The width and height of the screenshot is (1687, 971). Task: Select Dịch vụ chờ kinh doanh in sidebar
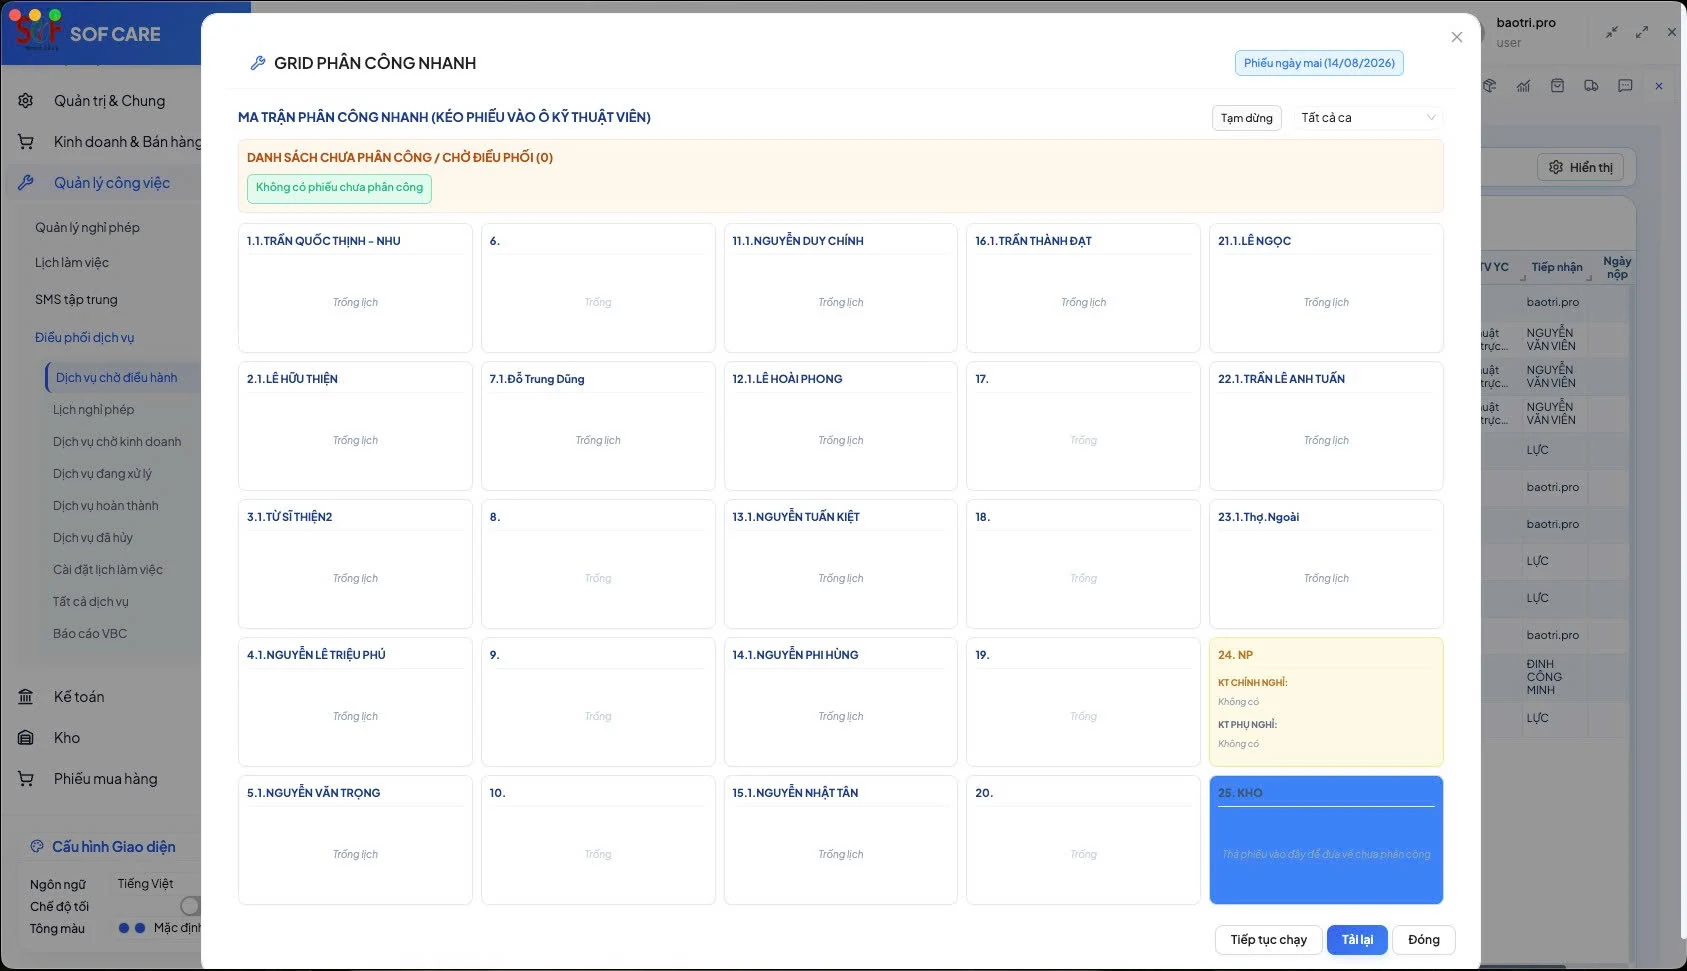[x=117, y=442]
